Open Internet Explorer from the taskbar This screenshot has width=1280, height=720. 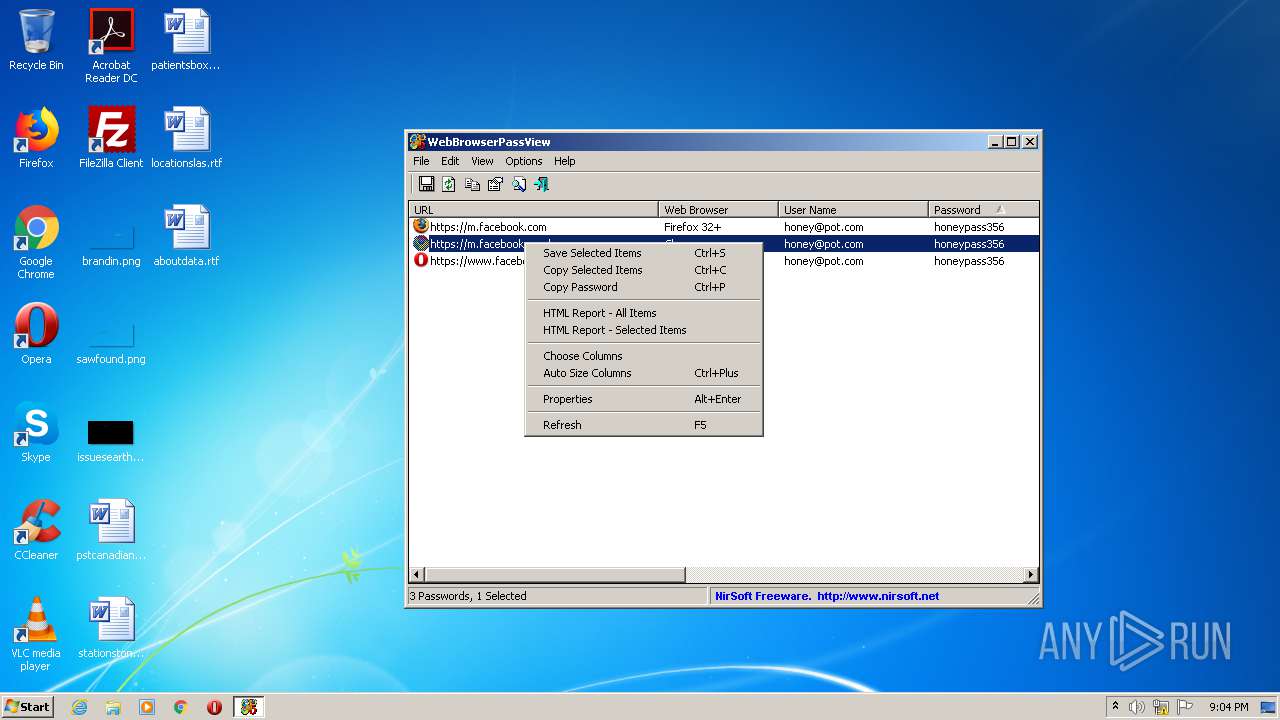point(79,707)
